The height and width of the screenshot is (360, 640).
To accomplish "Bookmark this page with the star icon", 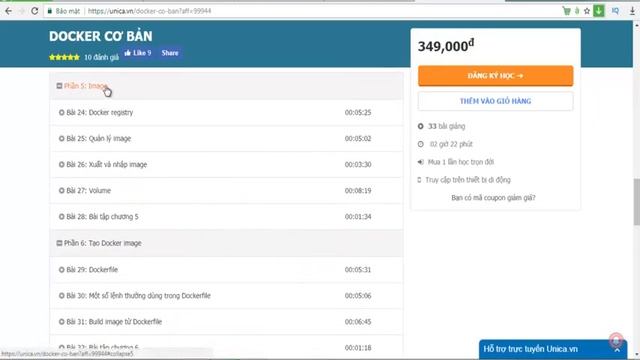I will point(587,11).
